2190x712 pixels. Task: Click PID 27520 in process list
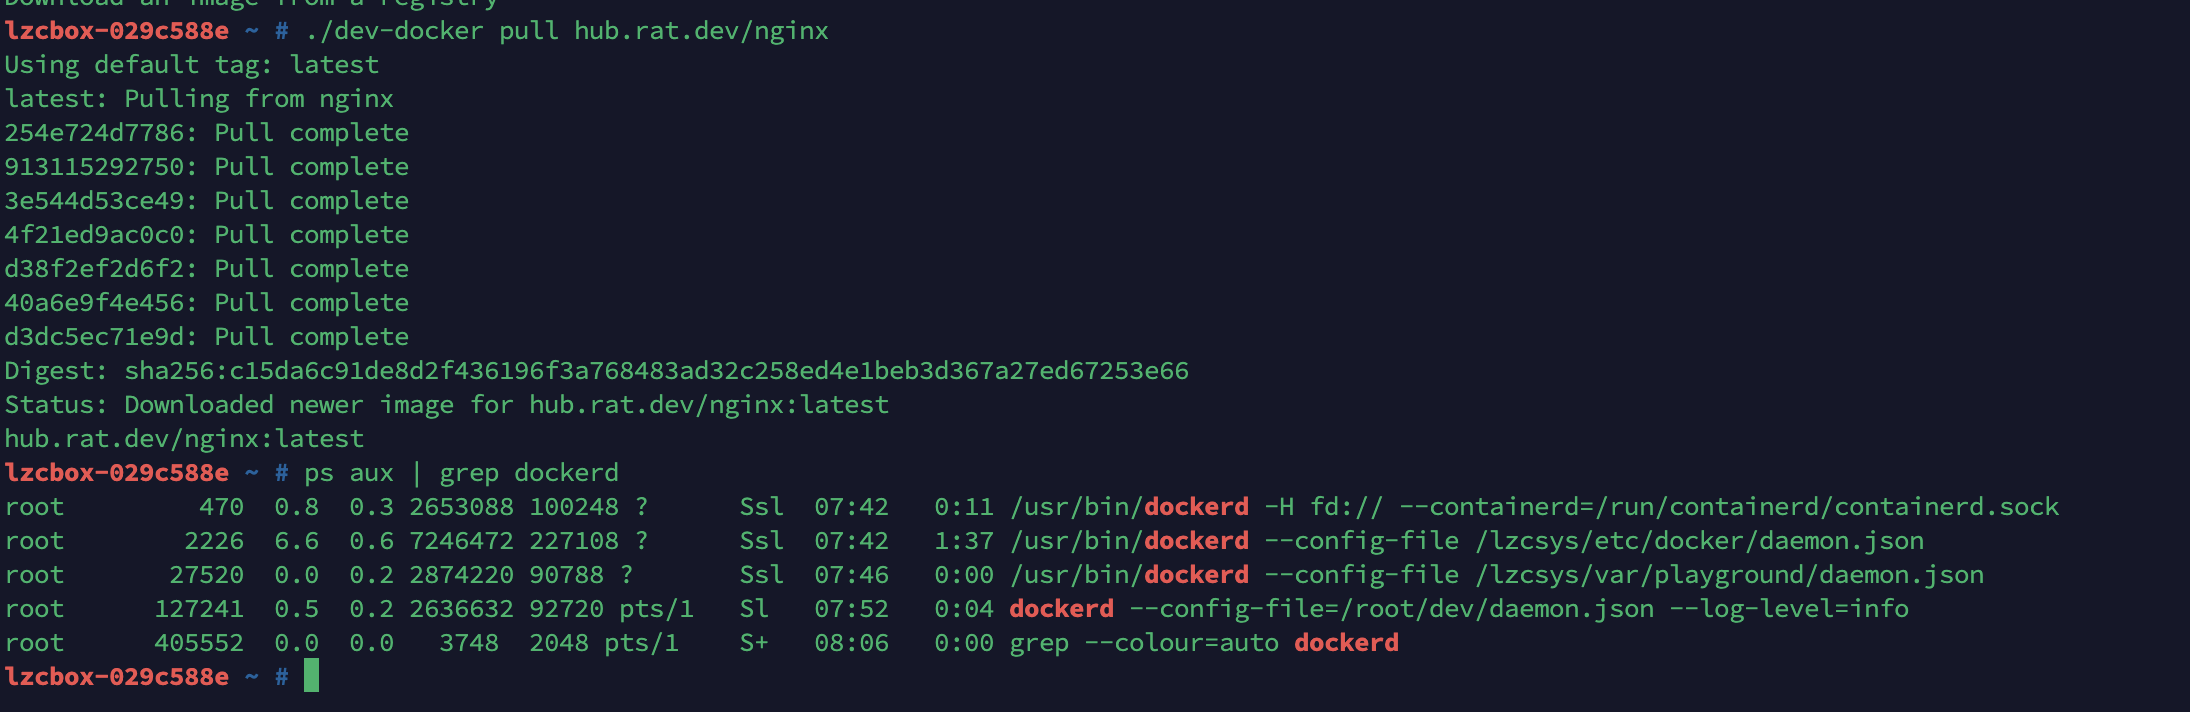coord(206,575)
